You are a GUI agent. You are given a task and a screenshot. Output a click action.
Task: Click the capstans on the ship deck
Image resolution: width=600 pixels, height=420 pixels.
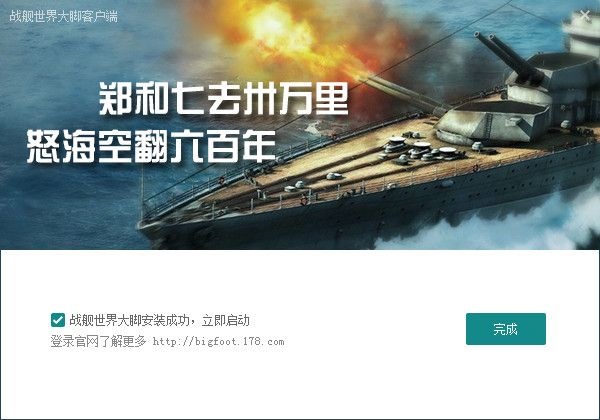coord(421,148)
